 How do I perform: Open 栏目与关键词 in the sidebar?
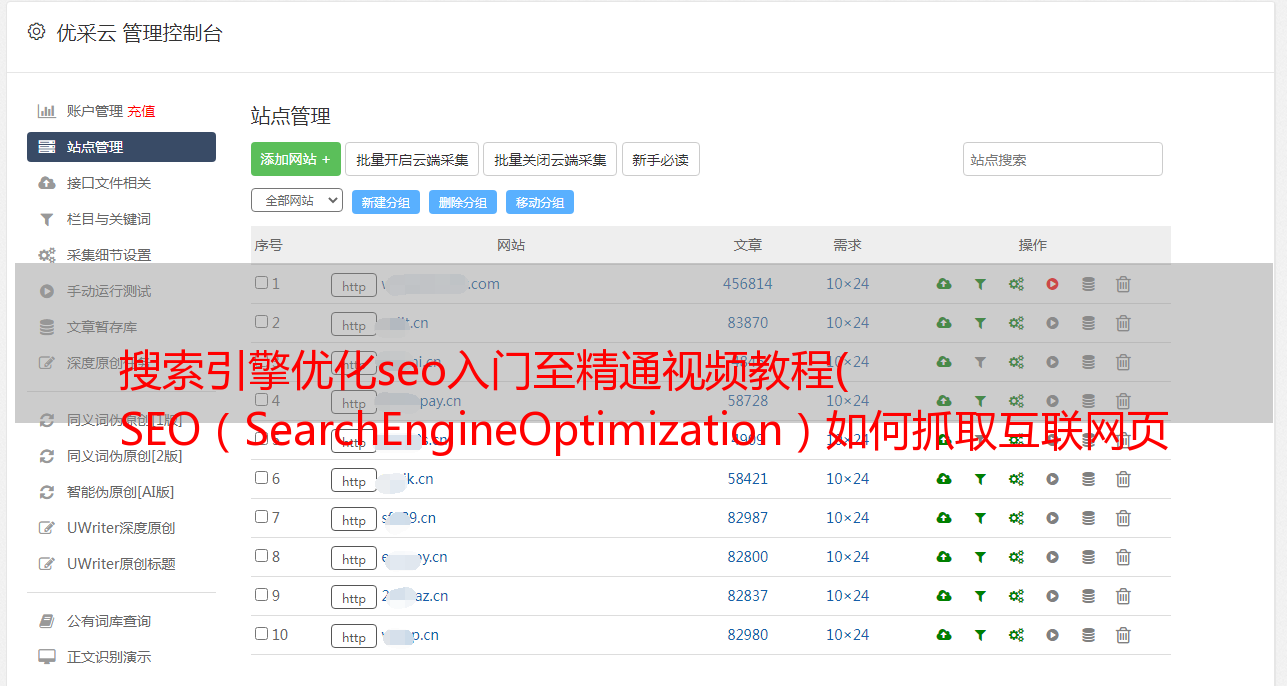[108, 219]
